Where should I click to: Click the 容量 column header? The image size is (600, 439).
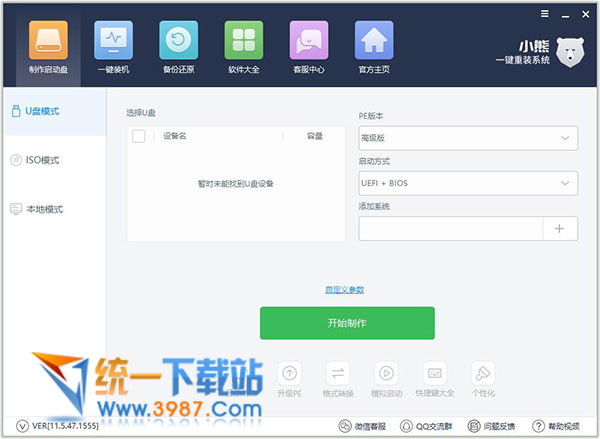click(x=315, y=136)
